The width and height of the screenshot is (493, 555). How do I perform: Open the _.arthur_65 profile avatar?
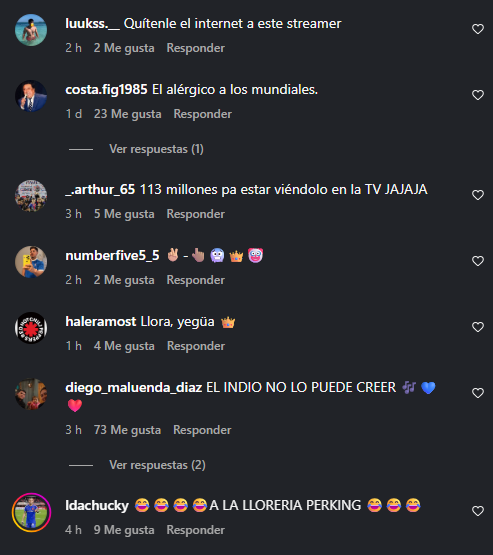click(31, 196)
